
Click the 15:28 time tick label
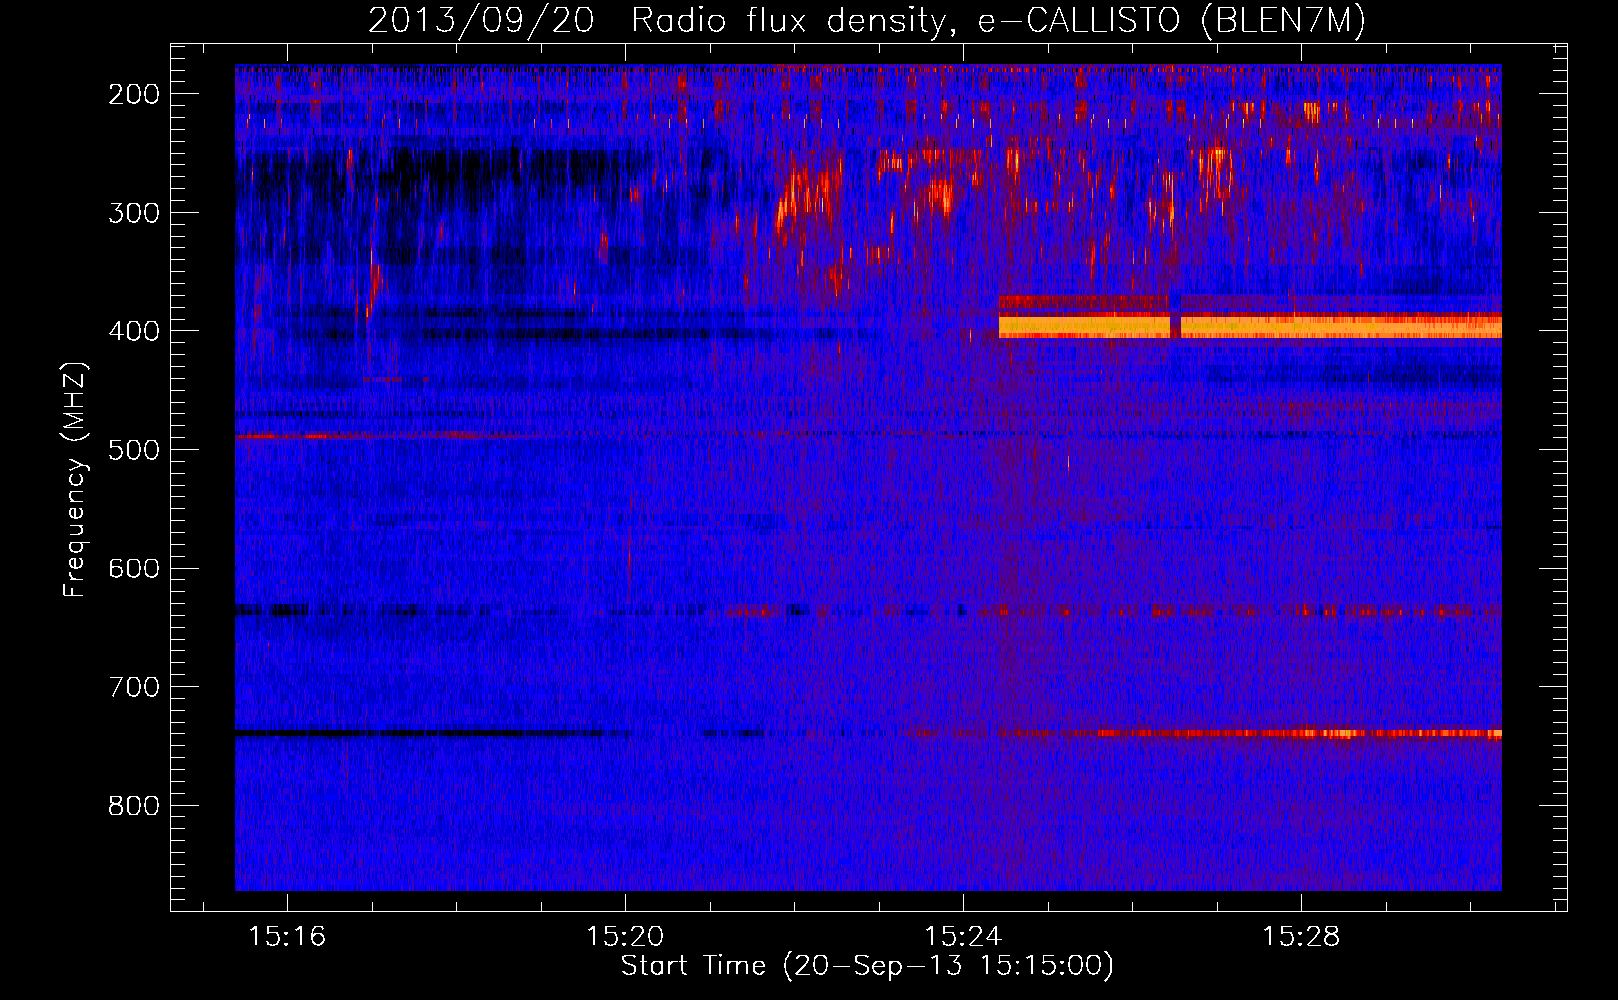click(1301, 937)
